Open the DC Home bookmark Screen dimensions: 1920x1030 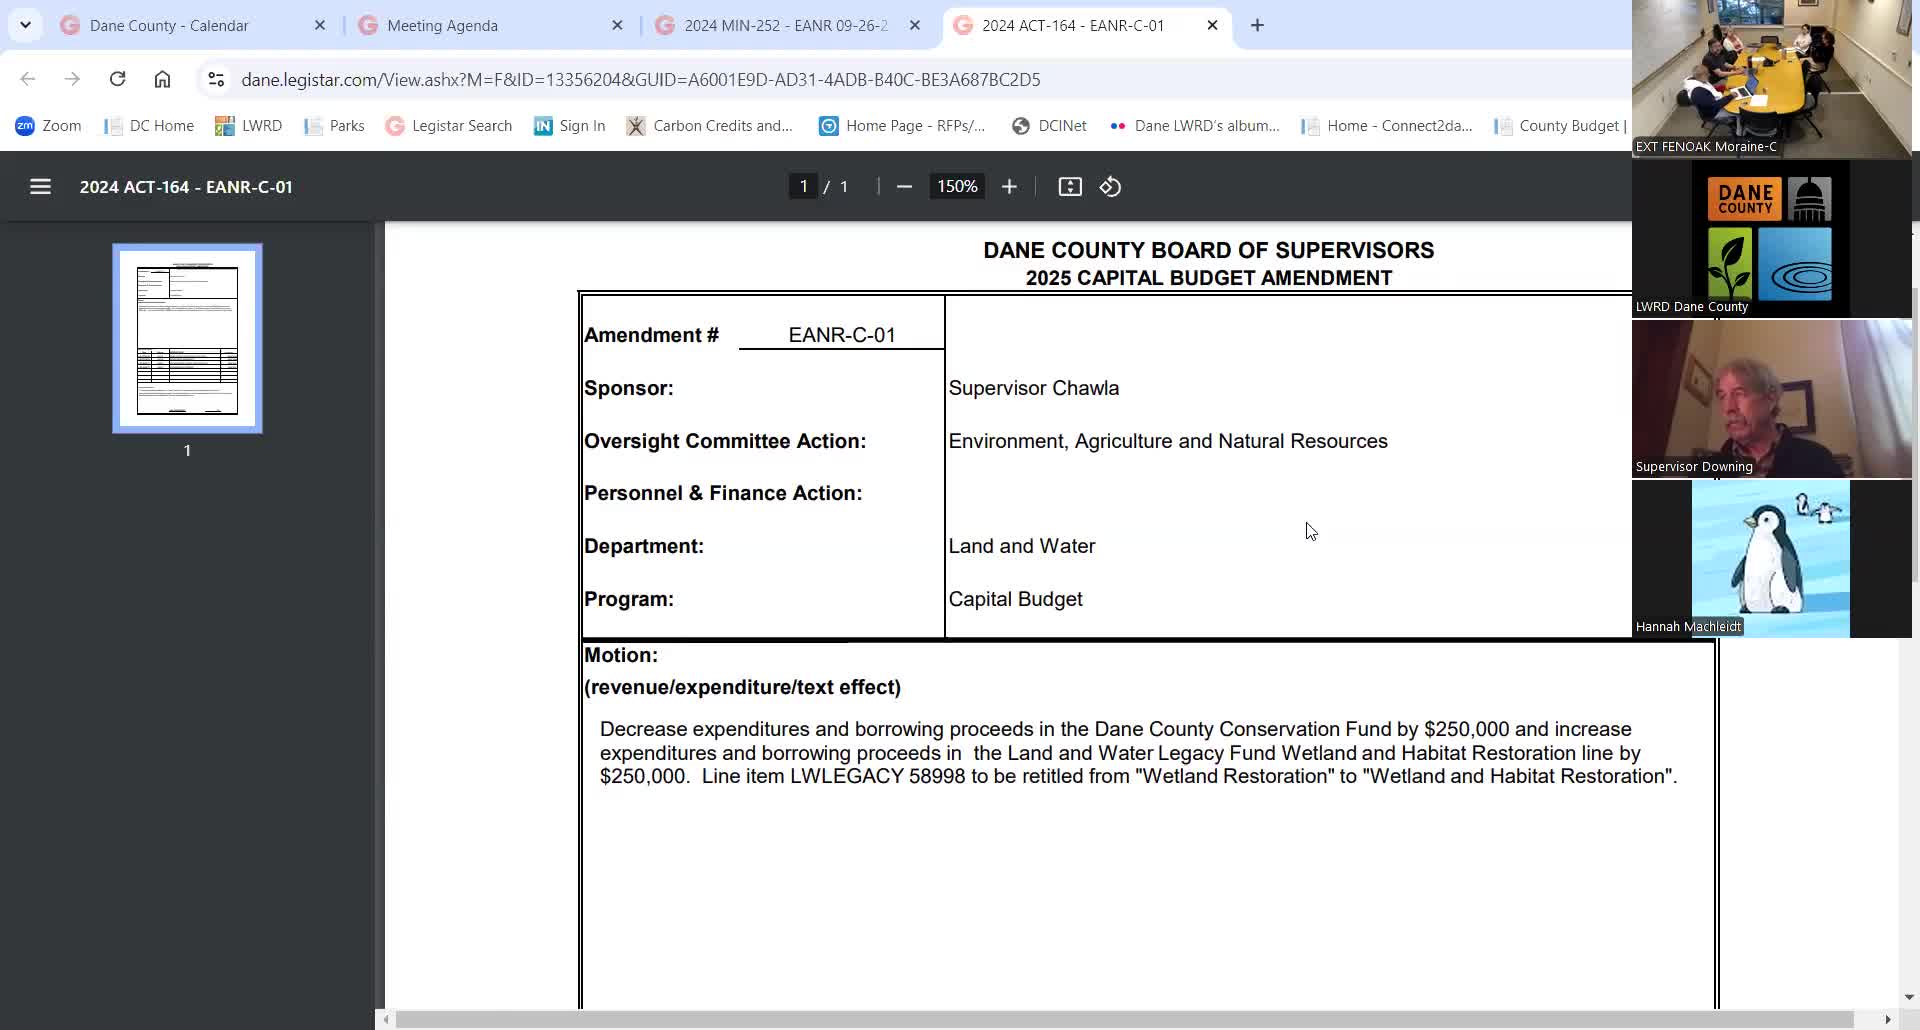tap(149, 126)
